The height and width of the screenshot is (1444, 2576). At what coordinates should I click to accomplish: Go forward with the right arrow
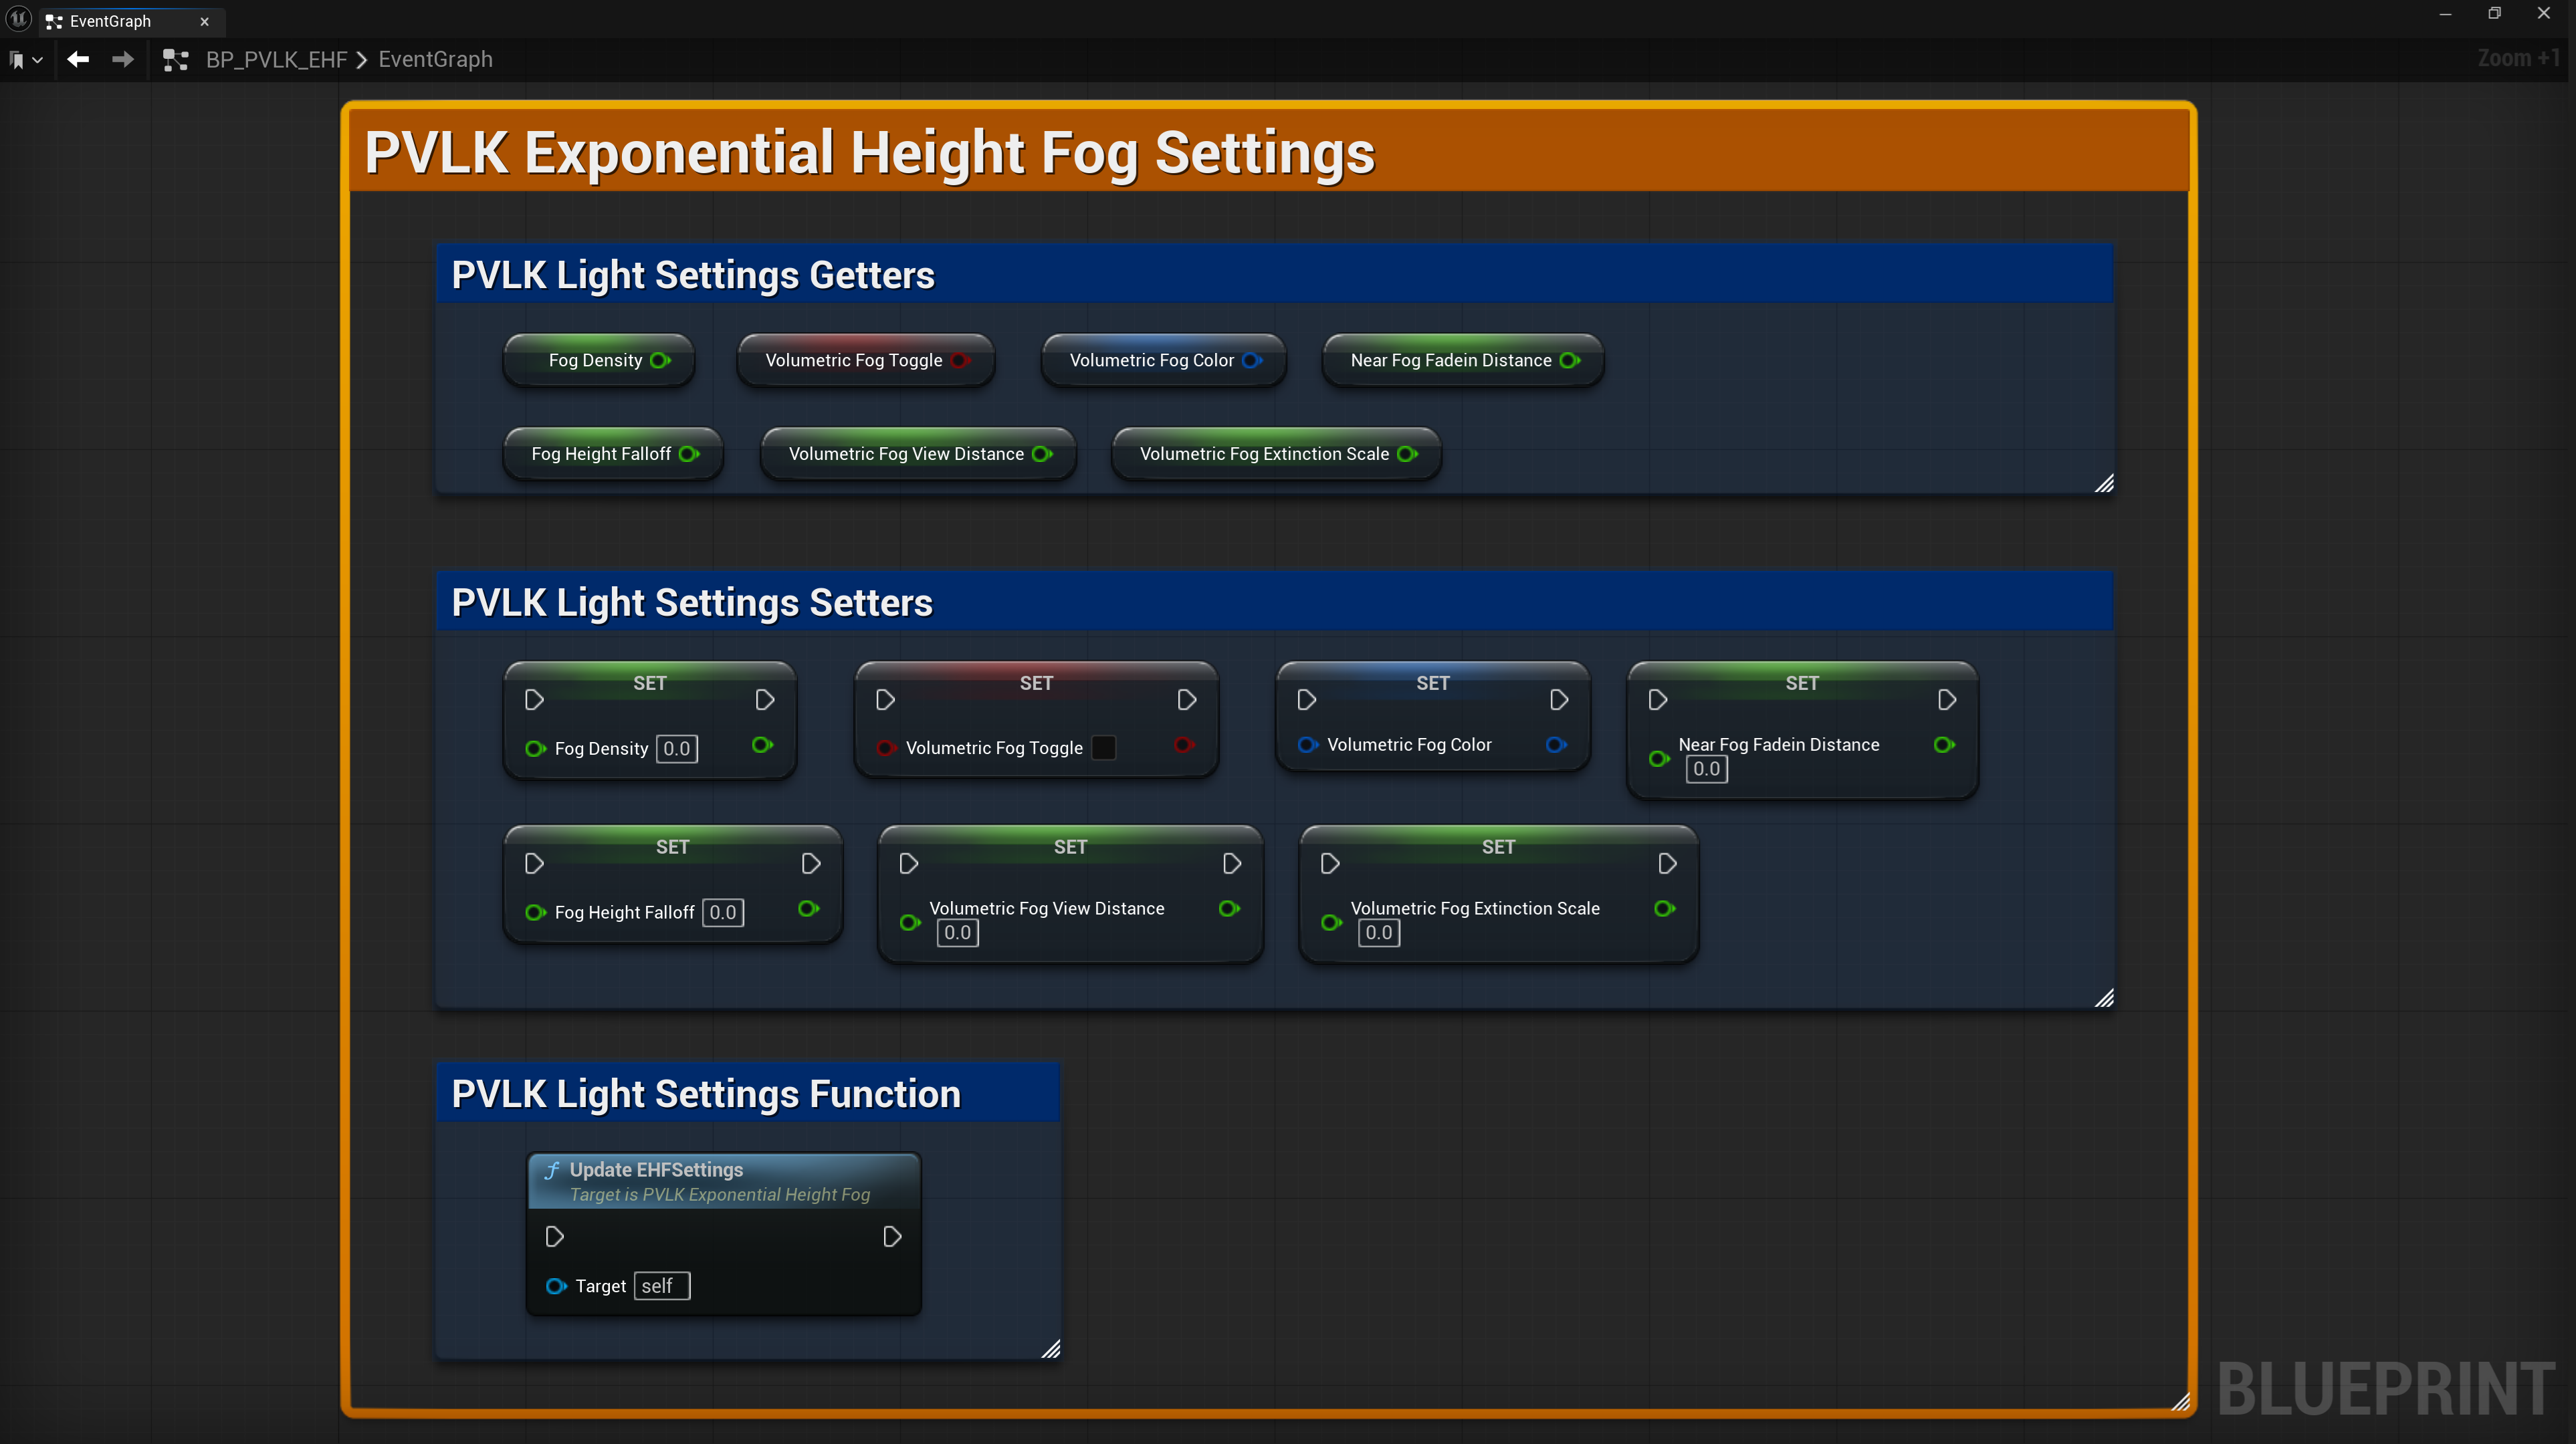click(122, 60)
